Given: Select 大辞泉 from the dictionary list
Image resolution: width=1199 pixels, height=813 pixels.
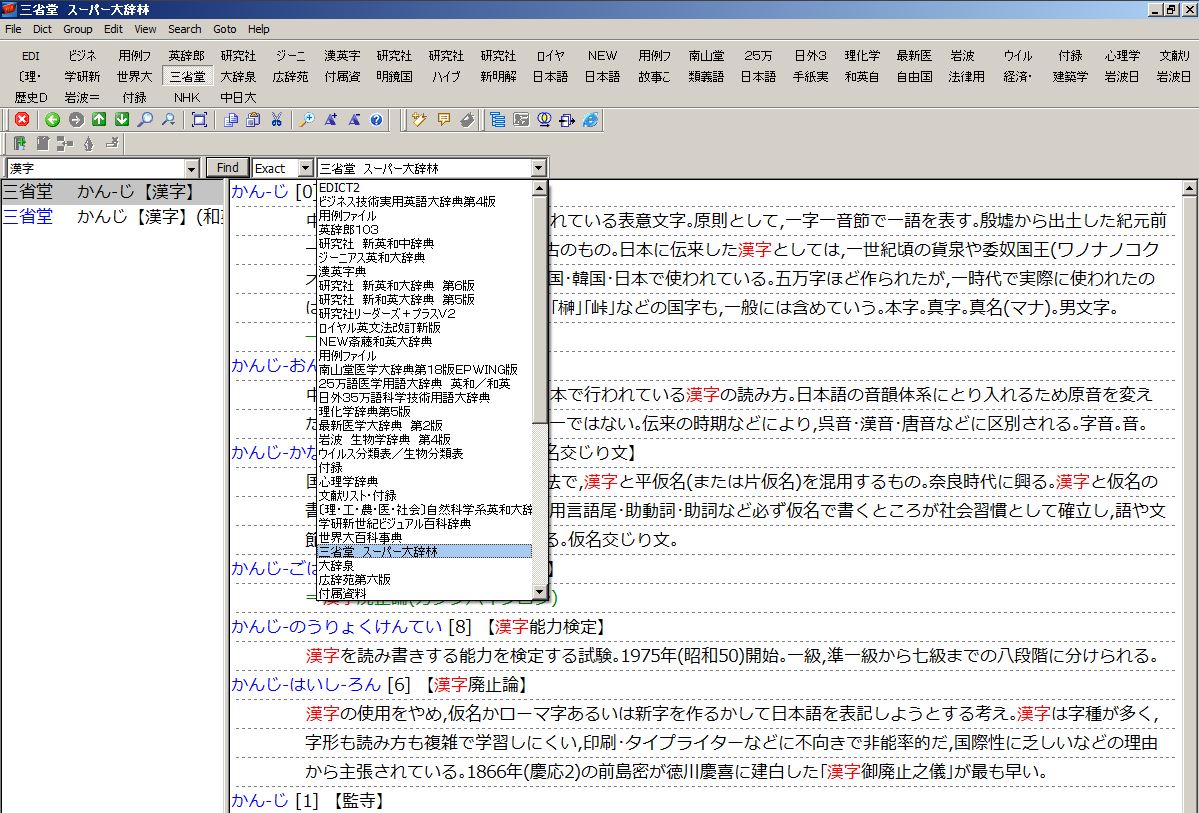Looking at the screenshot, I should pyautogui.click(x=424, y=565).
